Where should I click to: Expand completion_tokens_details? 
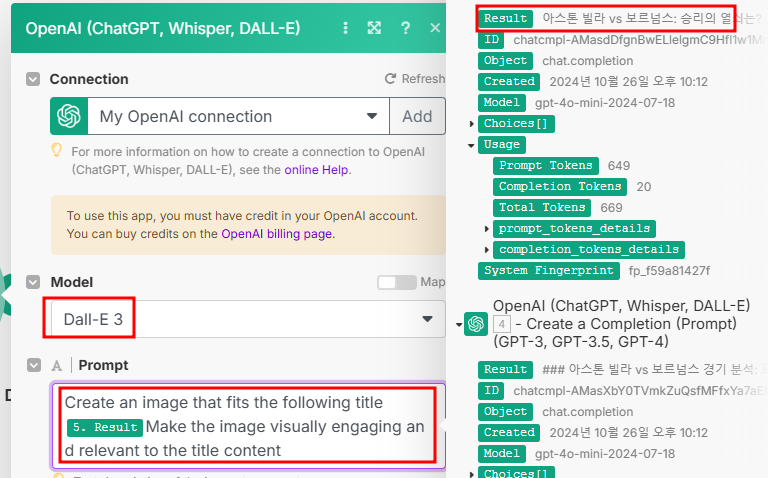[486, 250]
